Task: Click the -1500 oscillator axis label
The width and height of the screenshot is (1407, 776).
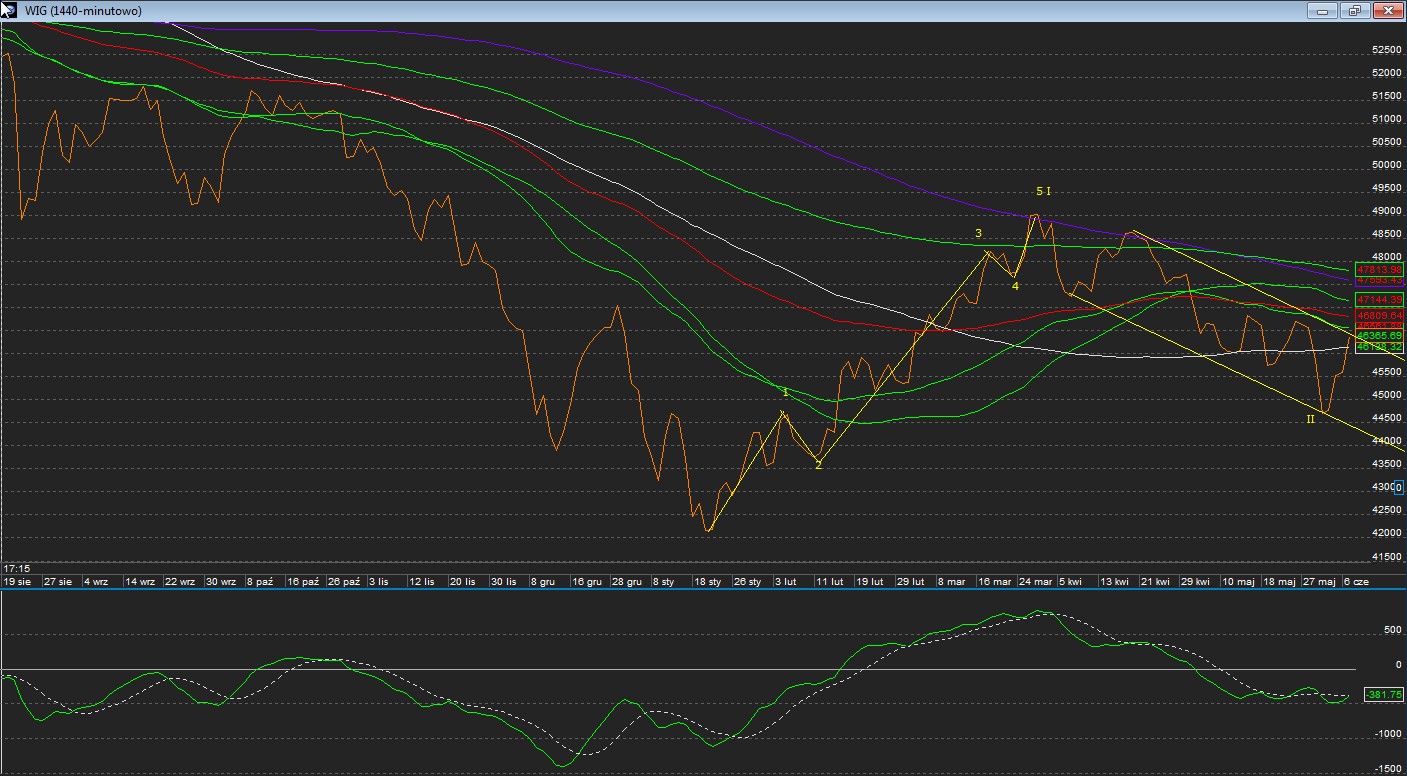Action: tap(1389, 768)
